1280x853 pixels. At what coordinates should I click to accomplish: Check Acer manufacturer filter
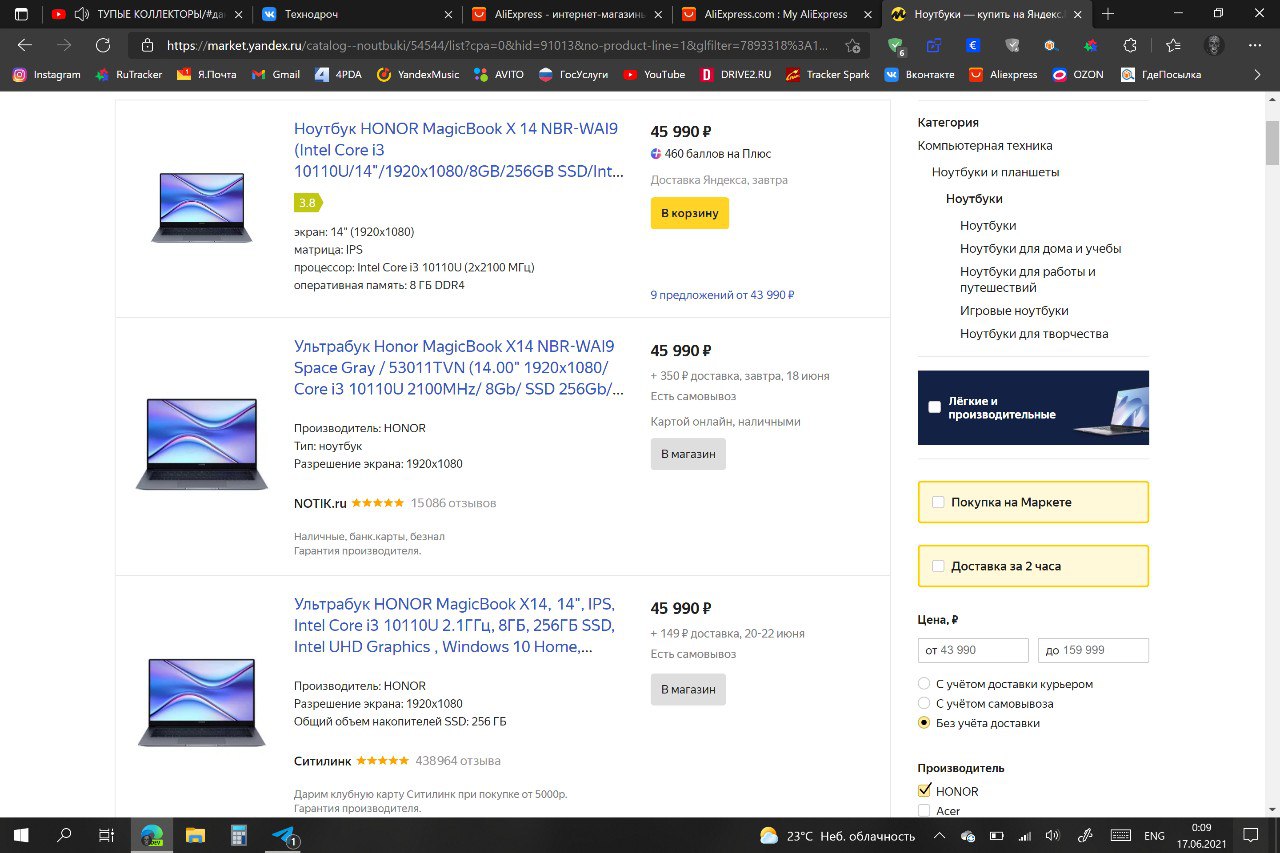coord(924,810)
